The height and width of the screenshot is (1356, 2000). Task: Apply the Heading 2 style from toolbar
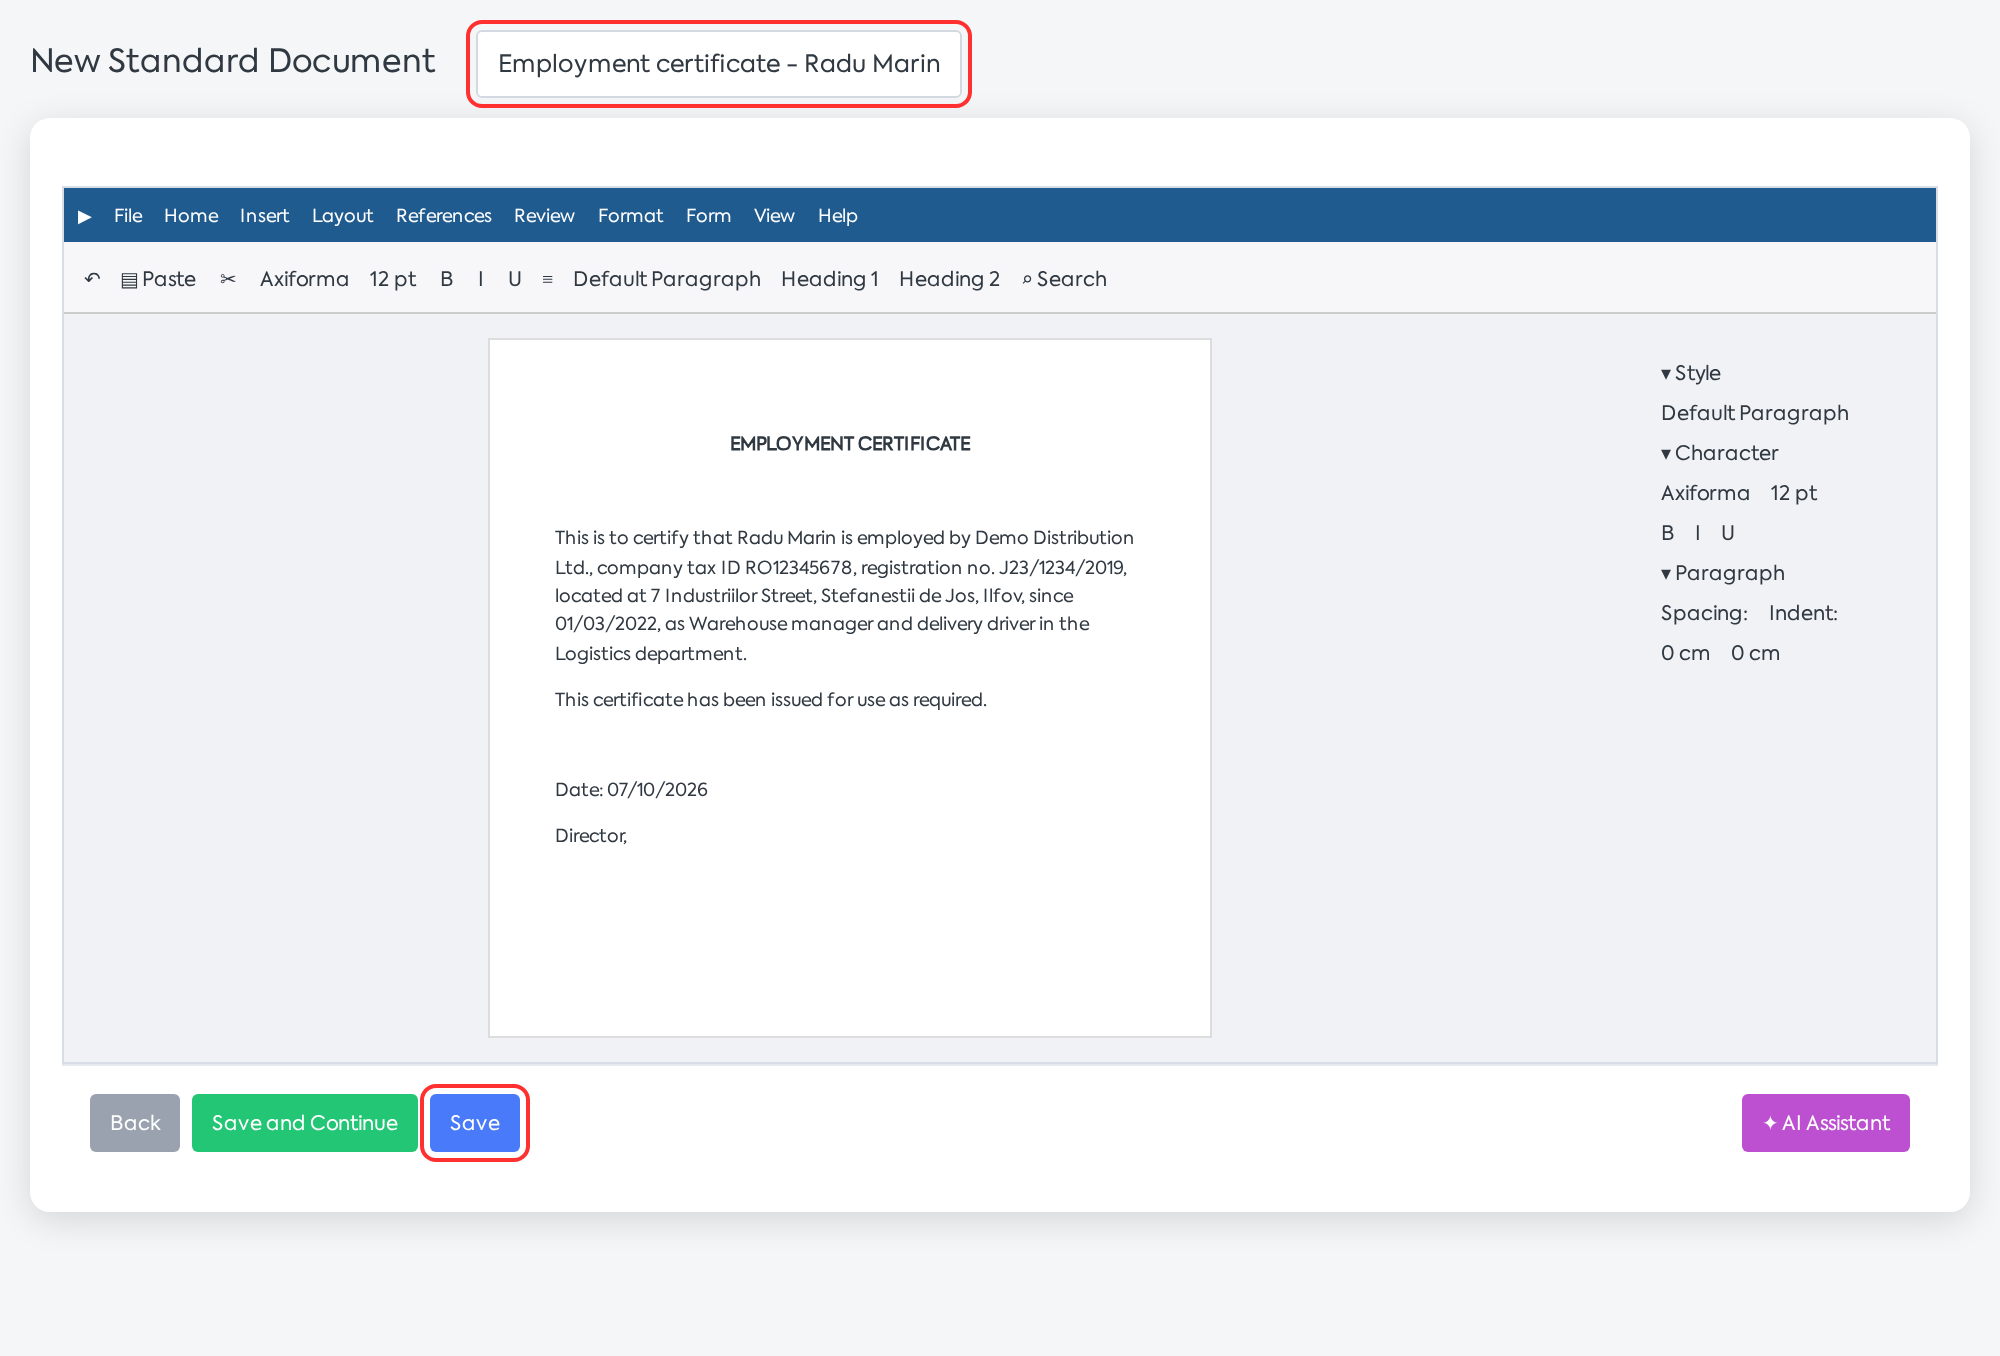pos(949,279)
